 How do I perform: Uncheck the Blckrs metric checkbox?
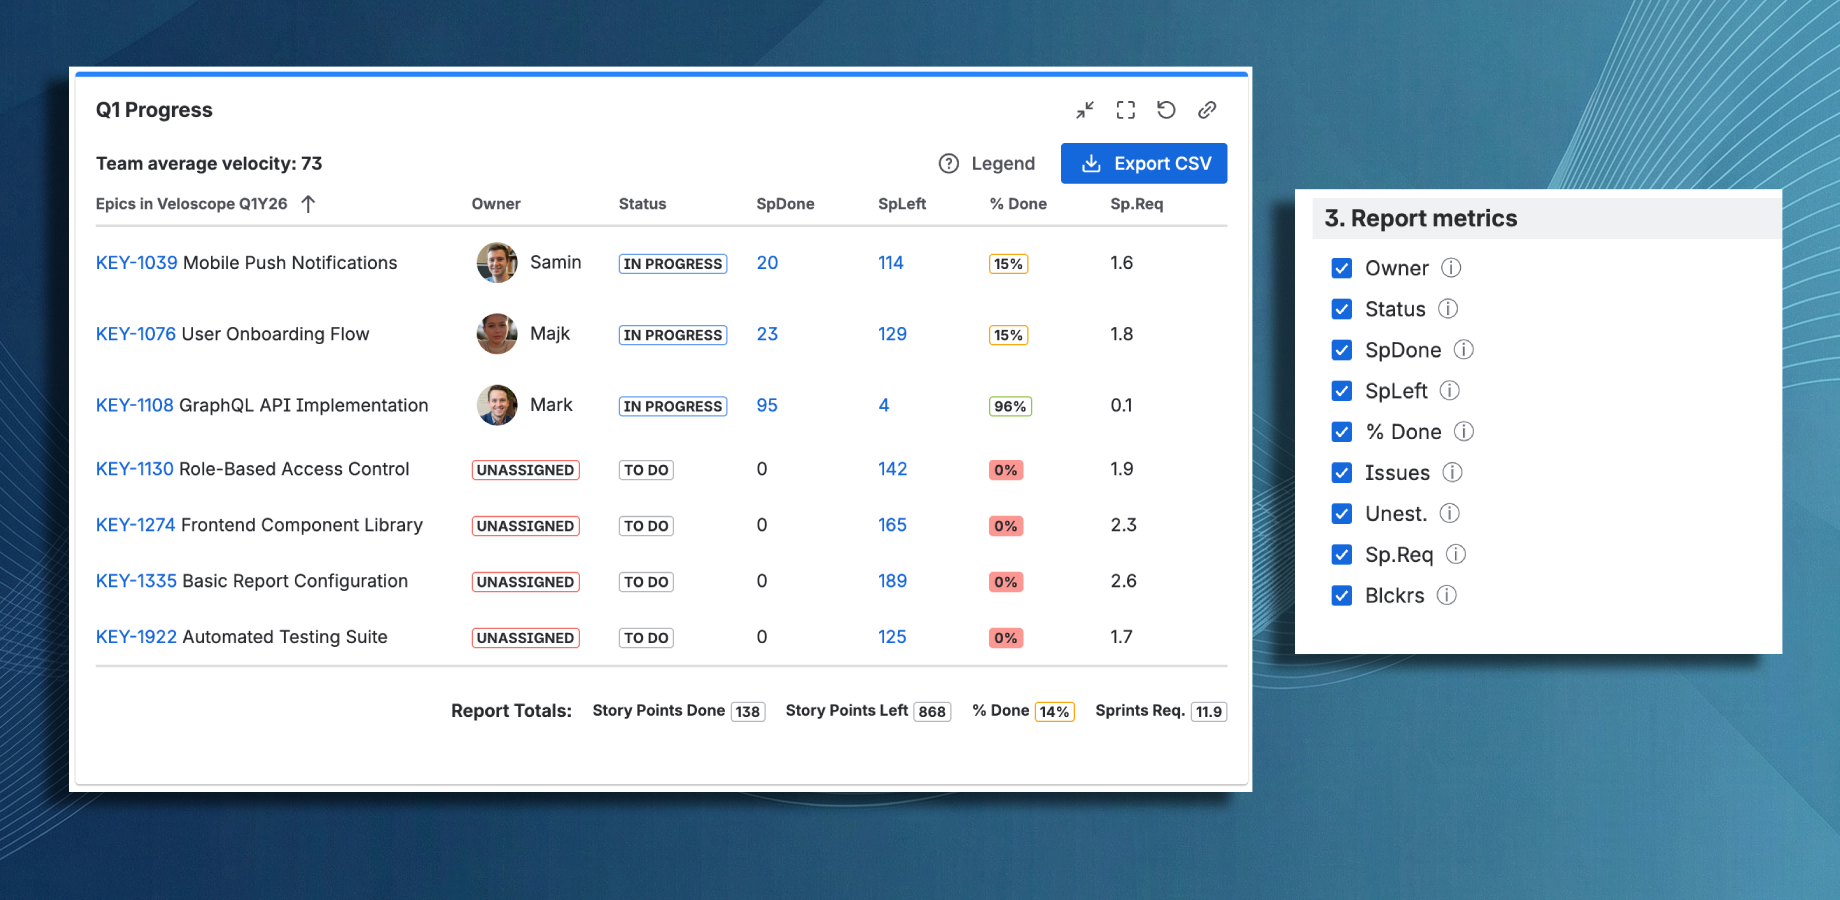1342,595
